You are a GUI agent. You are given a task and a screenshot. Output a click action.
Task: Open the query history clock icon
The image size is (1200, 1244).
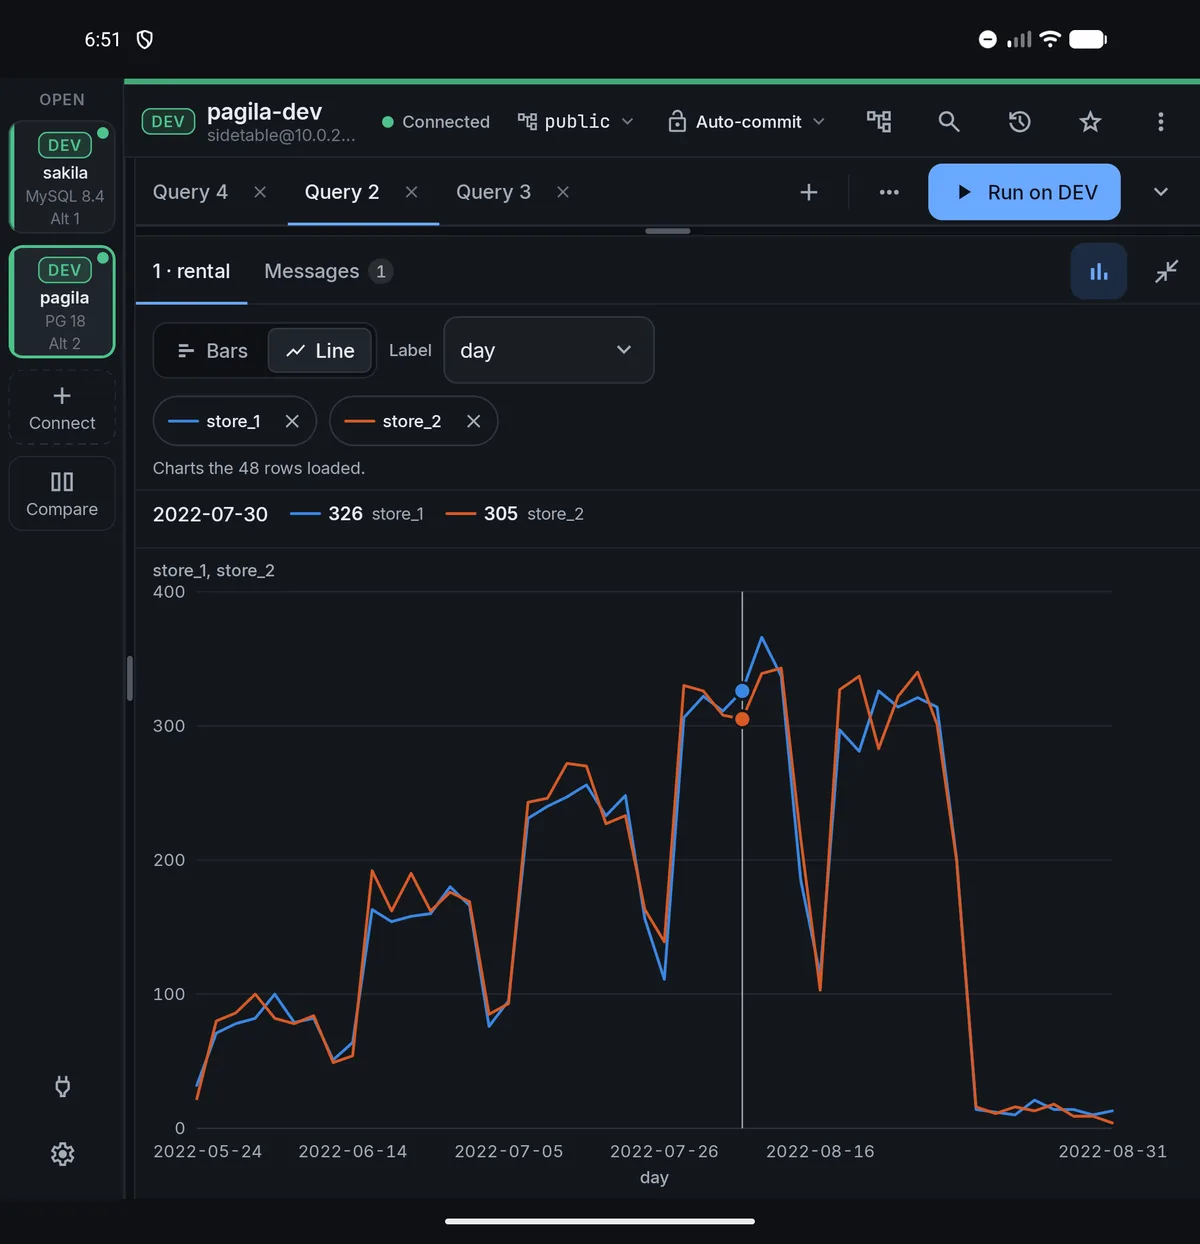tap(1019, 122)
